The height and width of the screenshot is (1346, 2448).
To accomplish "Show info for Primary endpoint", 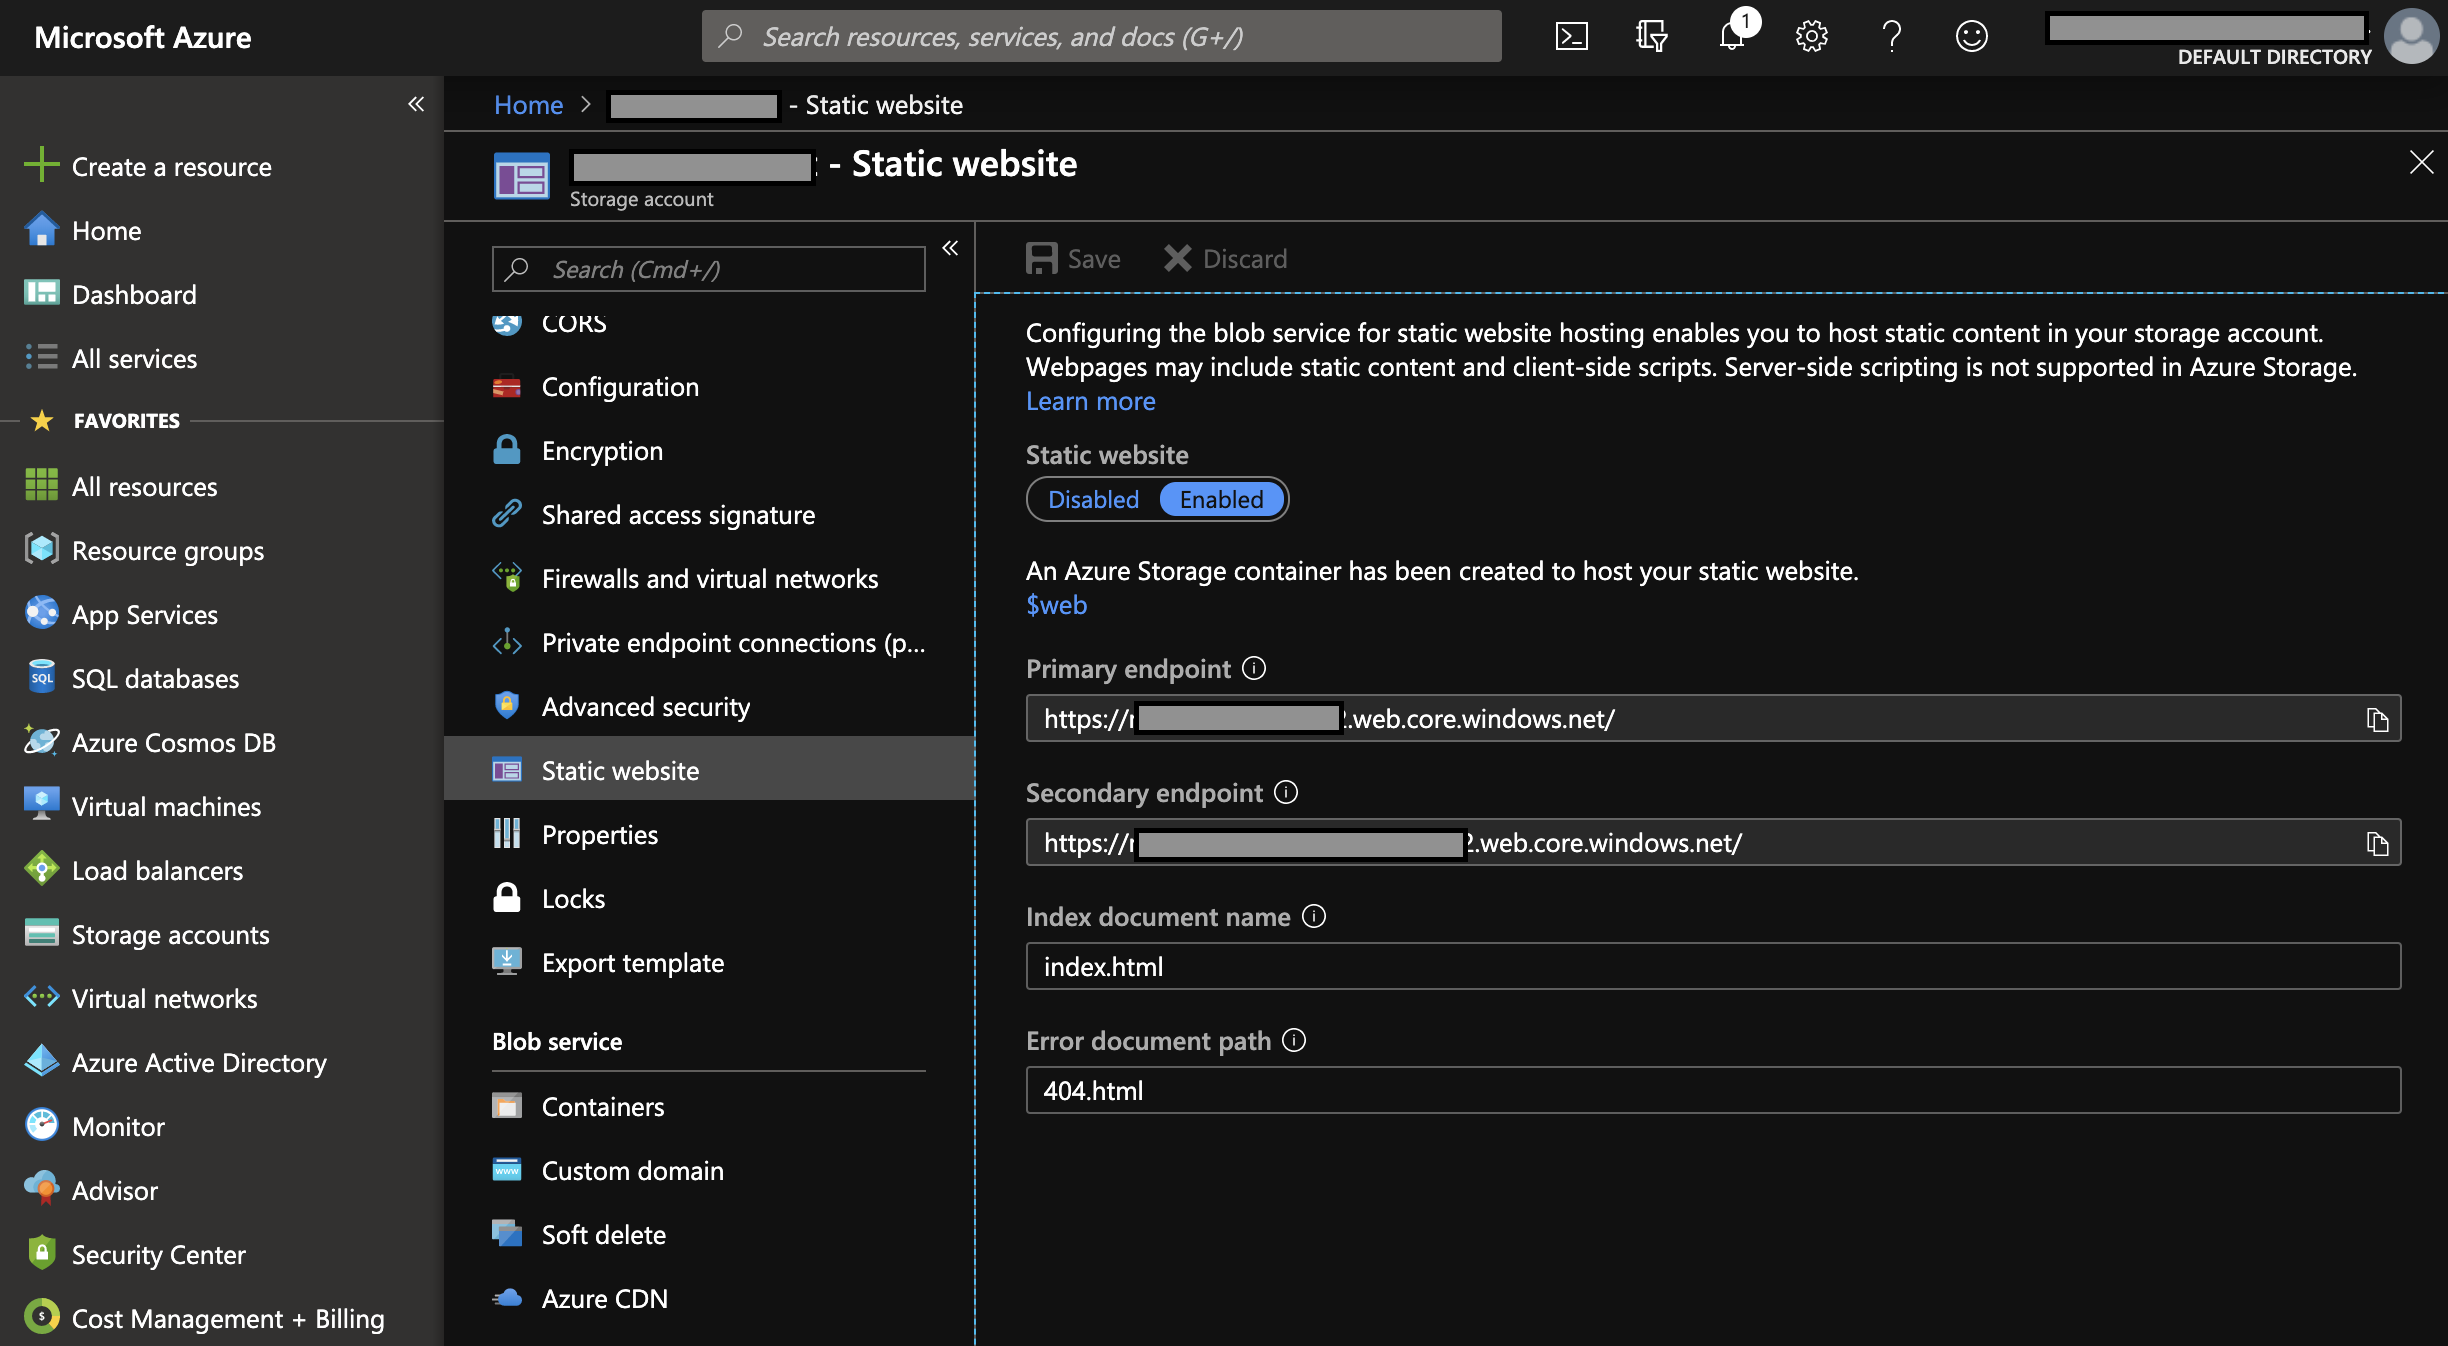I will [1254, 668].
